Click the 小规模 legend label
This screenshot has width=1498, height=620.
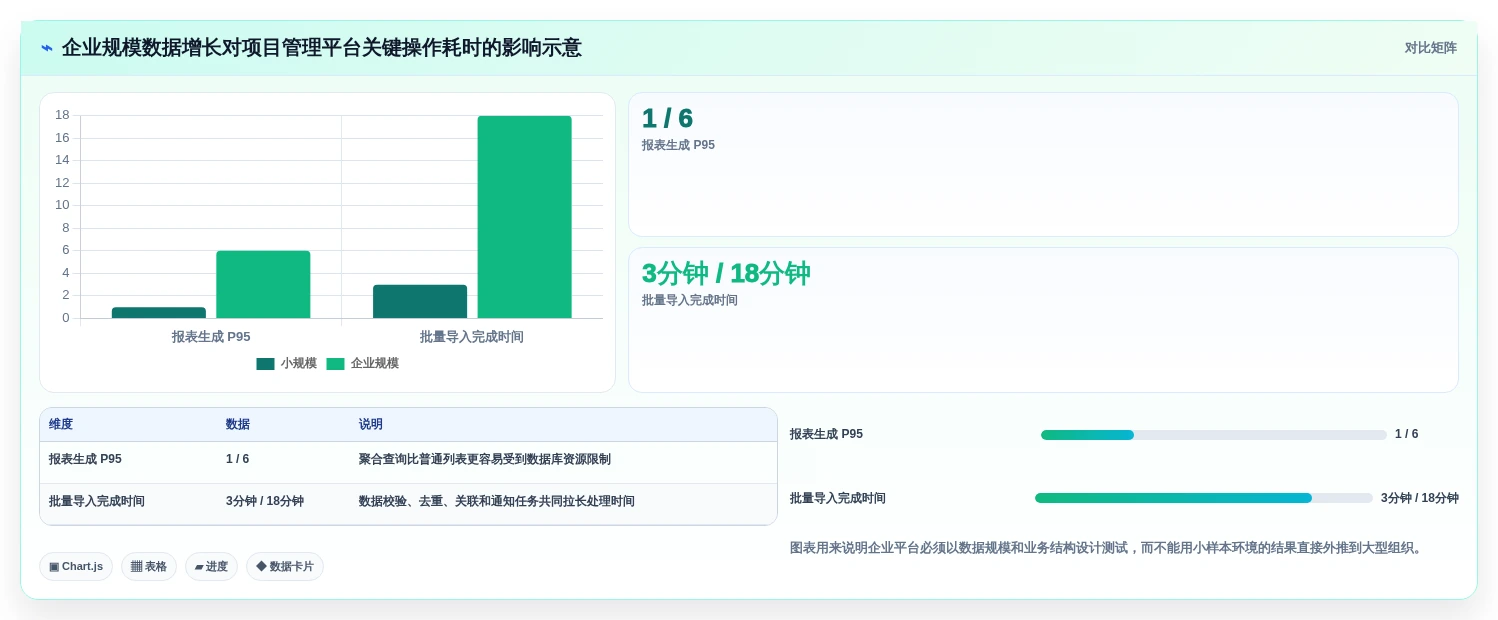tap(299, 364)
